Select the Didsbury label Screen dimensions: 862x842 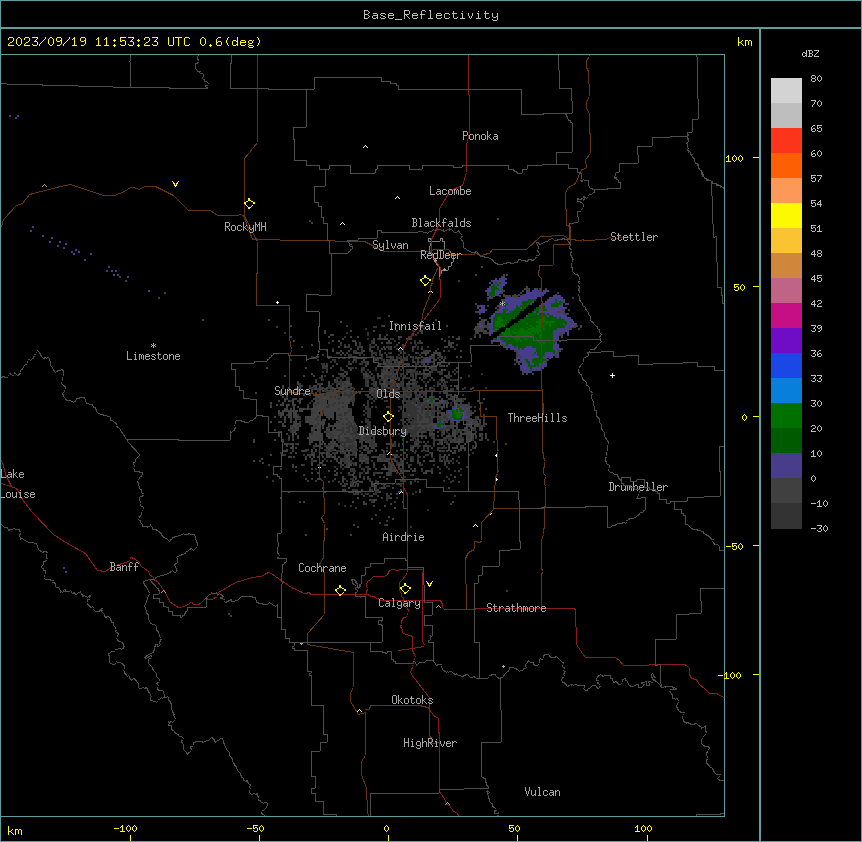383,431
